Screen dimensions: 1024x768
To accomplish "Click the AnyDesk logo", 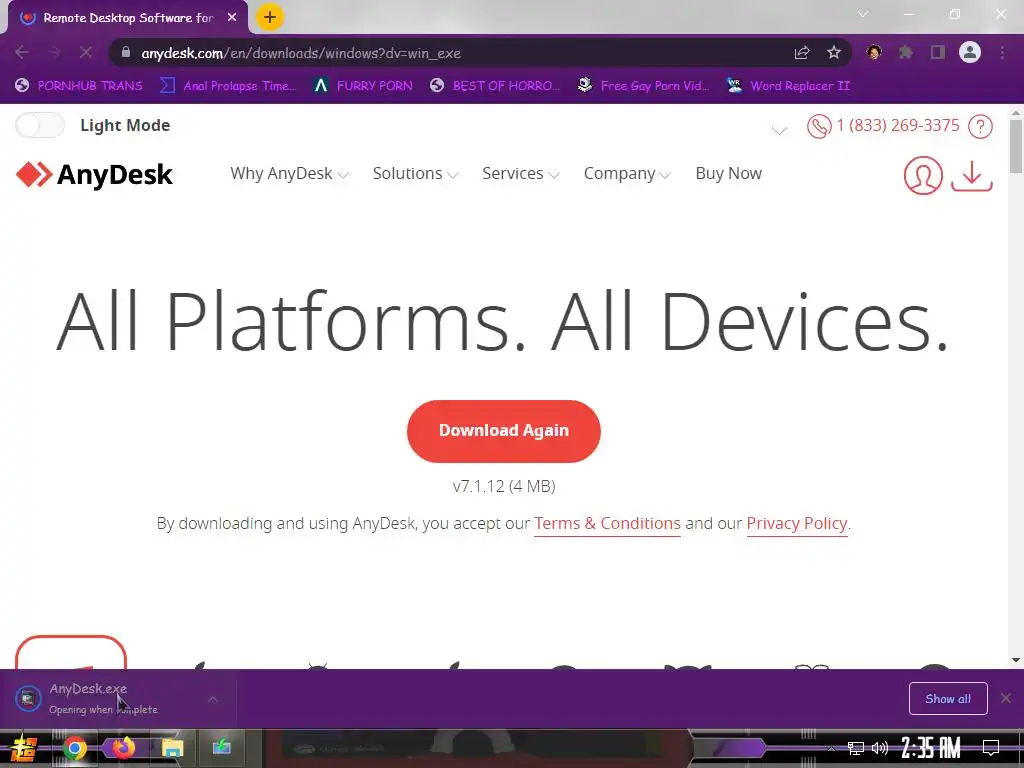I will point(94,174).
